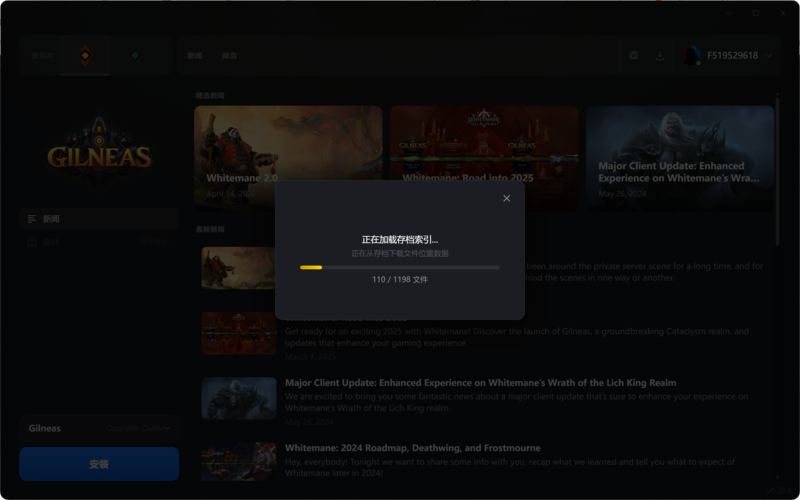Open Major Client Update article title in list
The width and height of the screenshot is (800, 500).
481,383
